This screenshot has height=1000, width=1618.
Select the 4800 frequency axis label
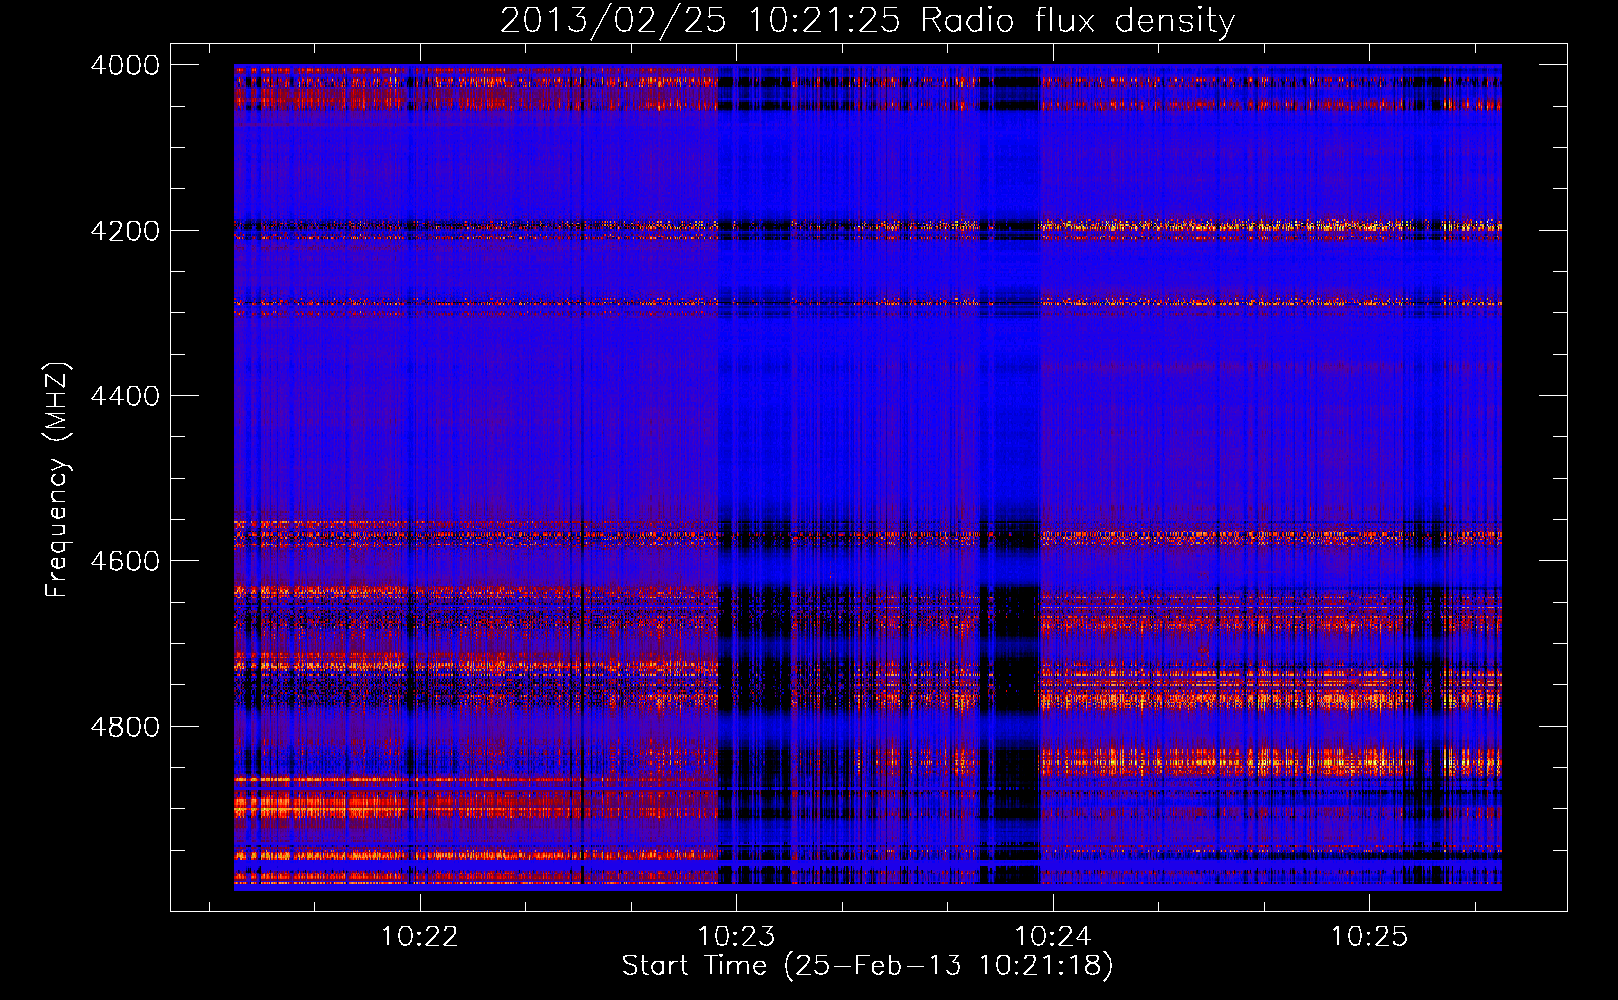coord(125,727)
